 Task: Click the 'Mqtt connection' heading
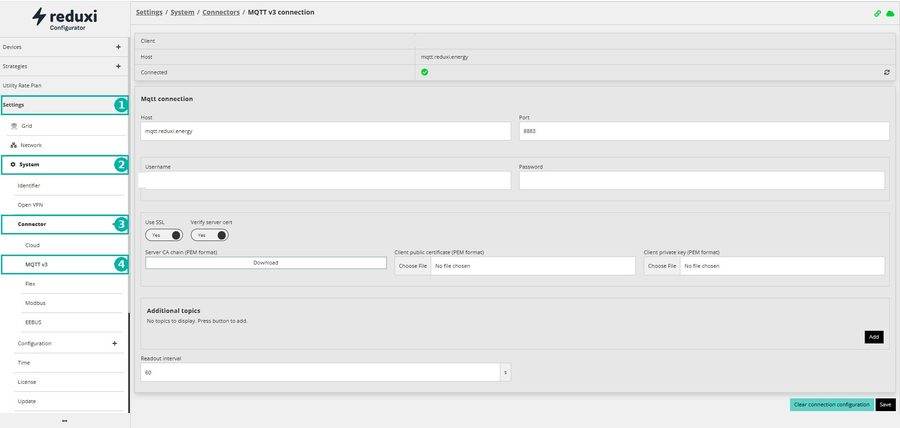pyautogui.click(x=167, y=99)
